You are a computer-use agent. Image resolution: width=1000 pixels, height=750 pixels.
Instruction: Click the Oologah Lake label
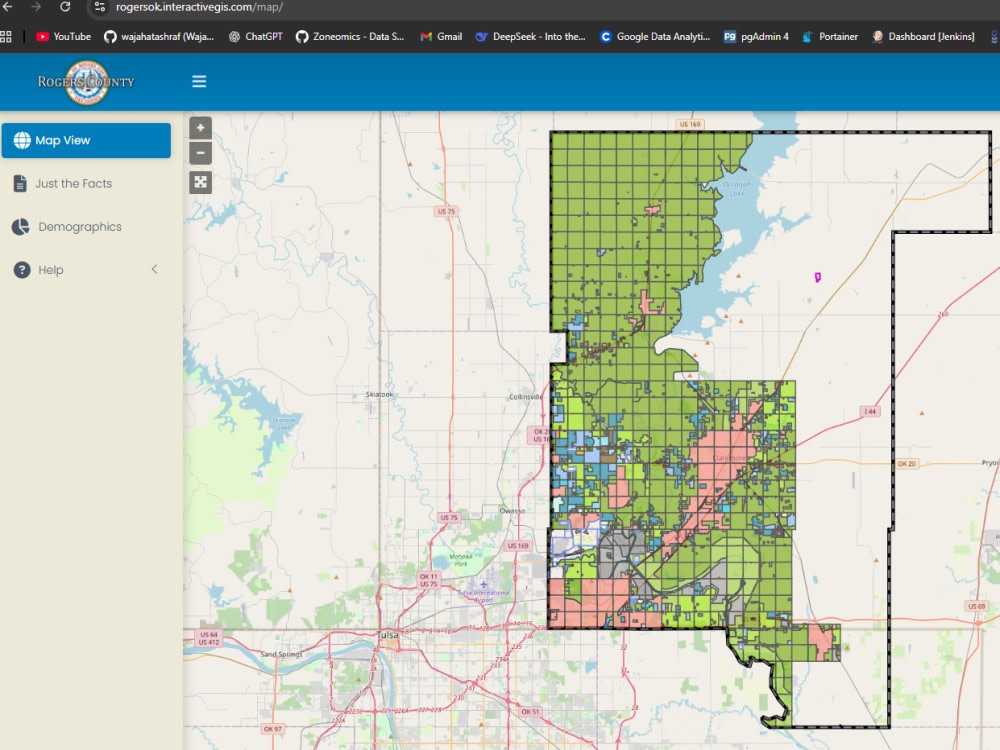click(737, 188)
